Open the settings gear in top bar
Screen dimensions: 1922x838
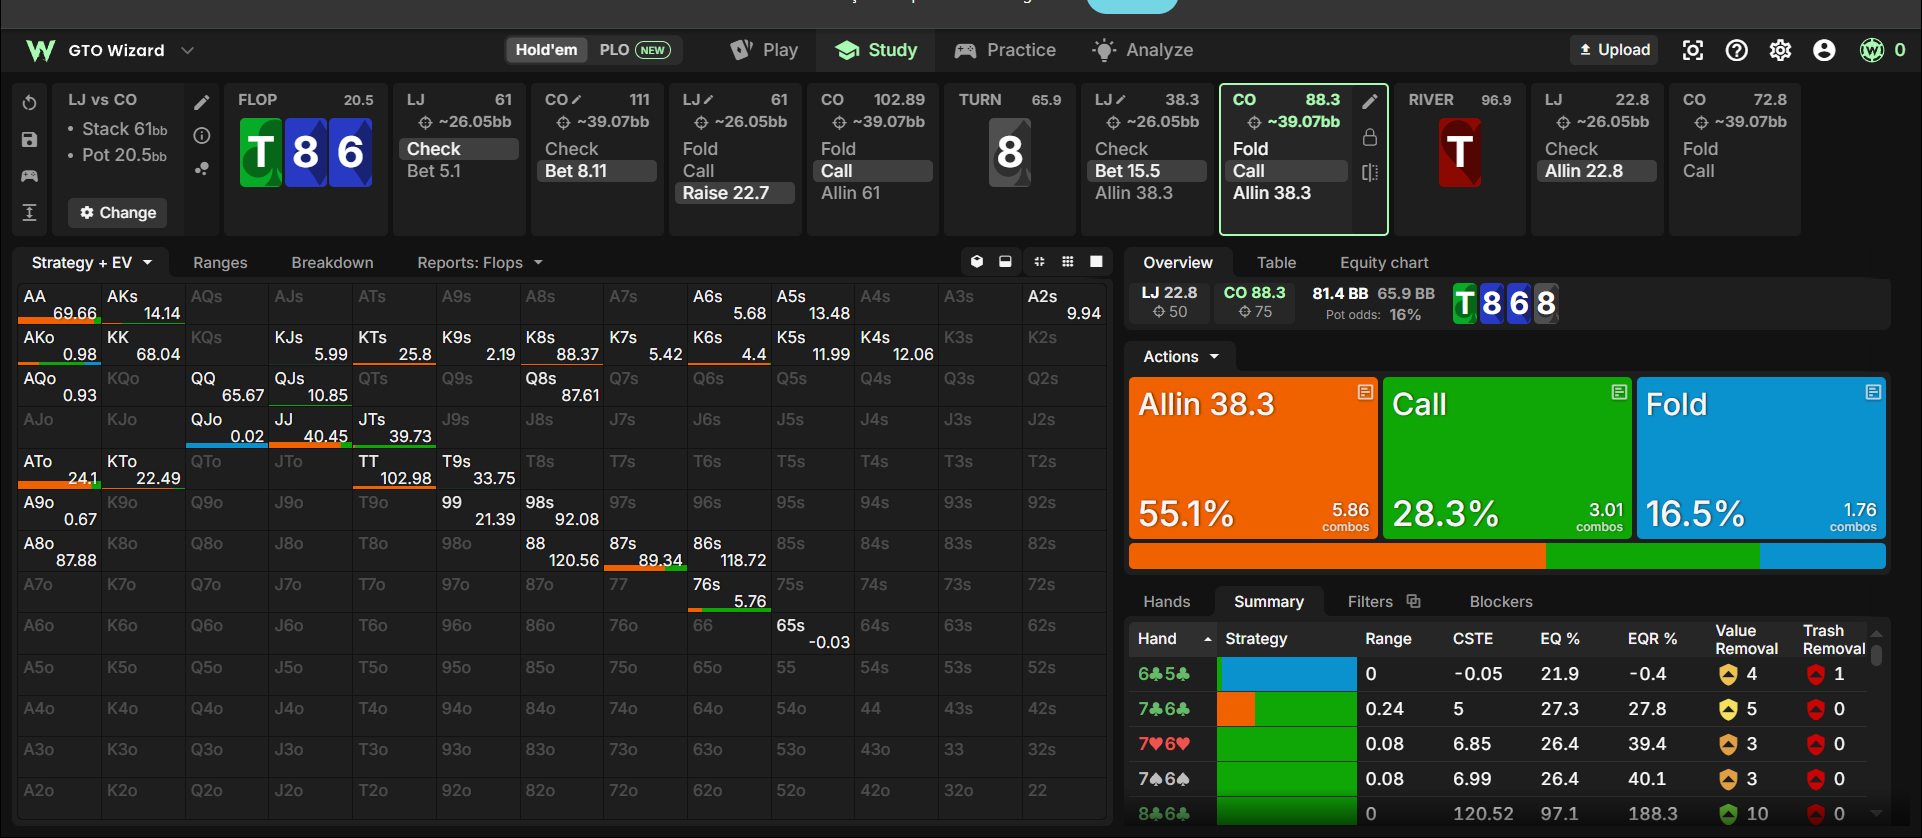pyautogui.click(x=1780, y=50)
